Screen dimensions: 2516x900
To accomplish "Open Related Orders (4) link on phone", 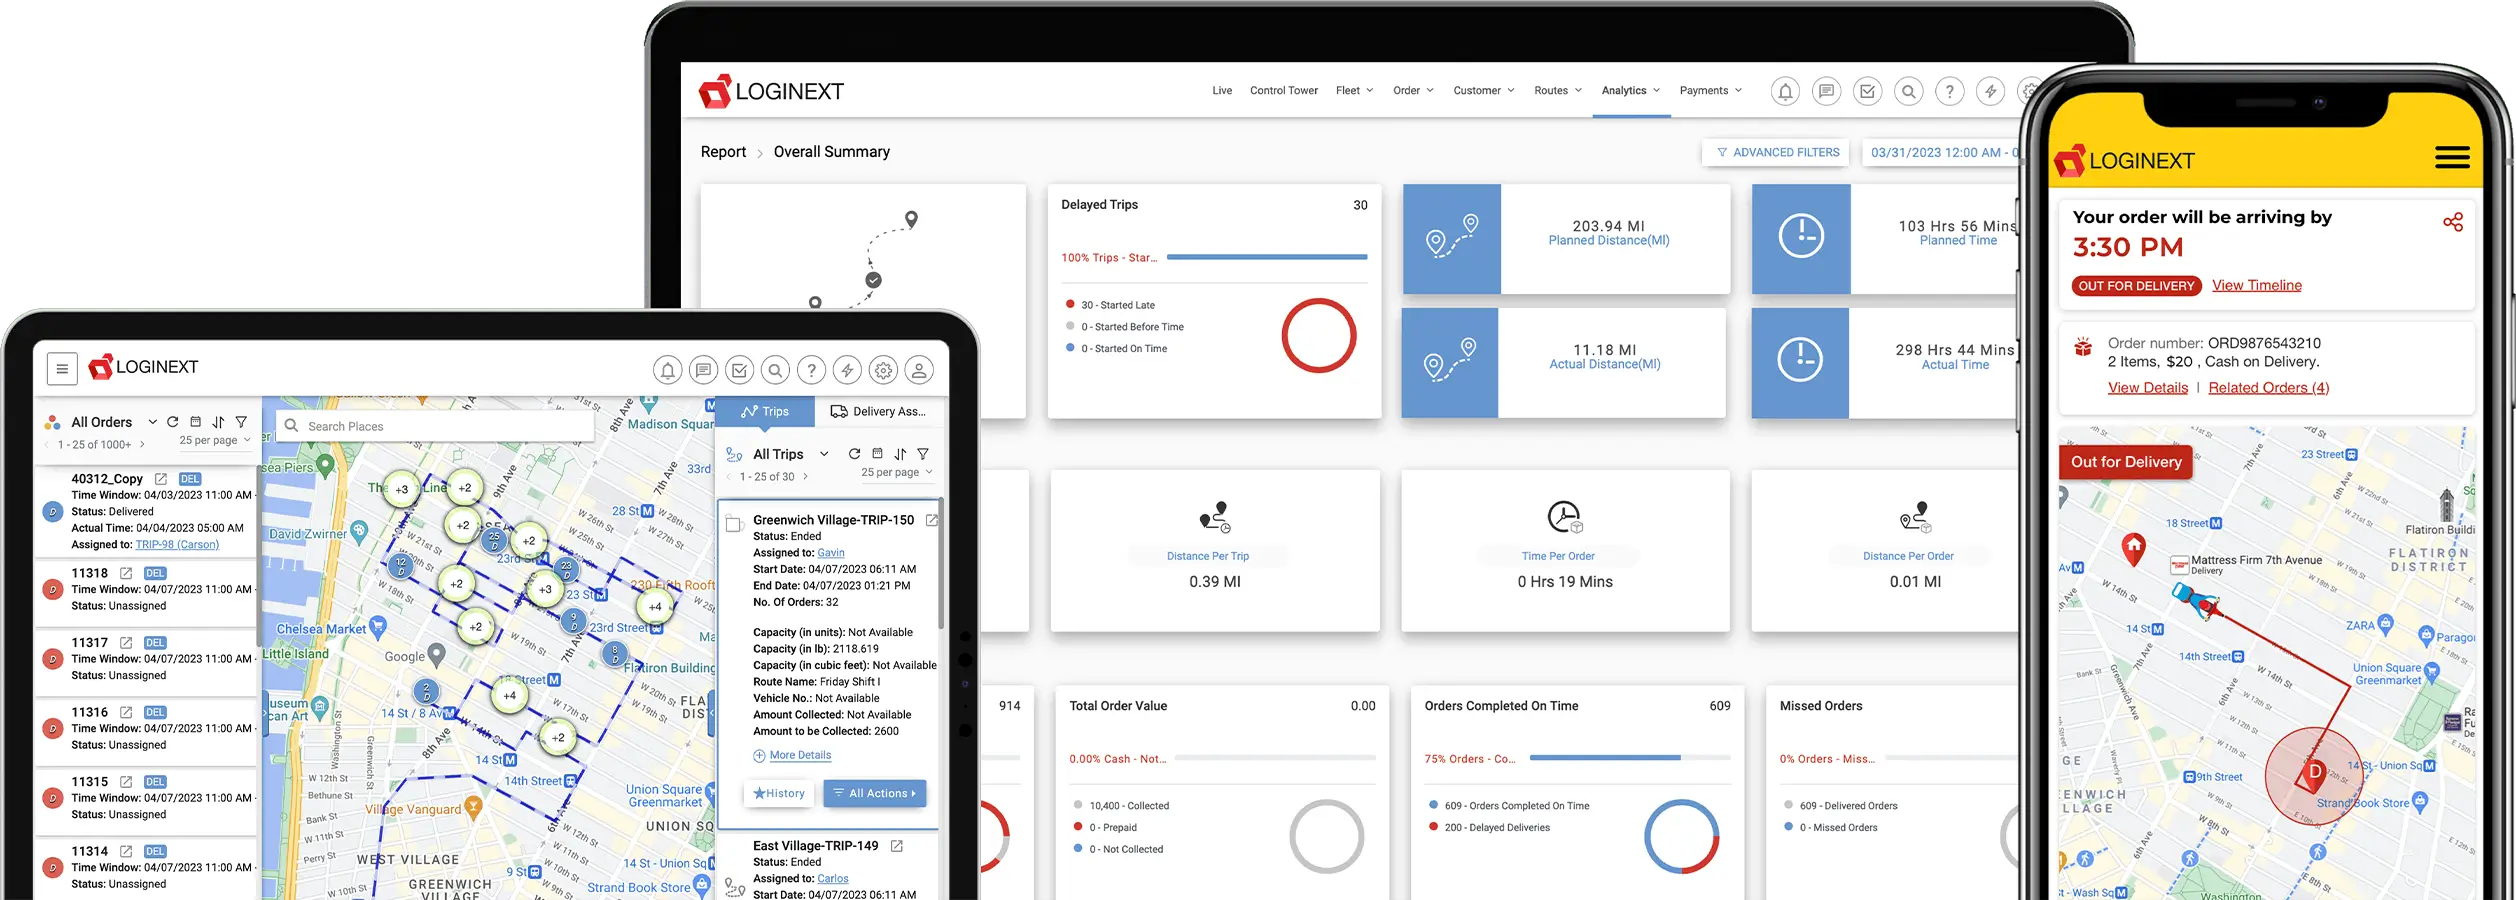I will [2268, 388].
